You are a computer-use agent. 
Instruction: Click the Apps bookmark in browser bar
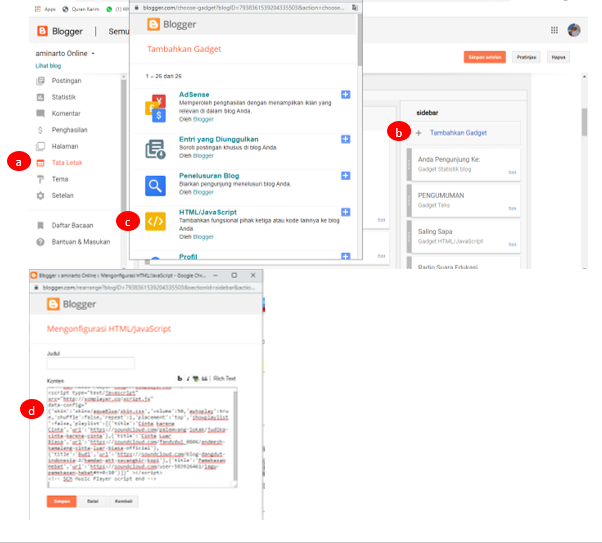click(x=45, y=9)
